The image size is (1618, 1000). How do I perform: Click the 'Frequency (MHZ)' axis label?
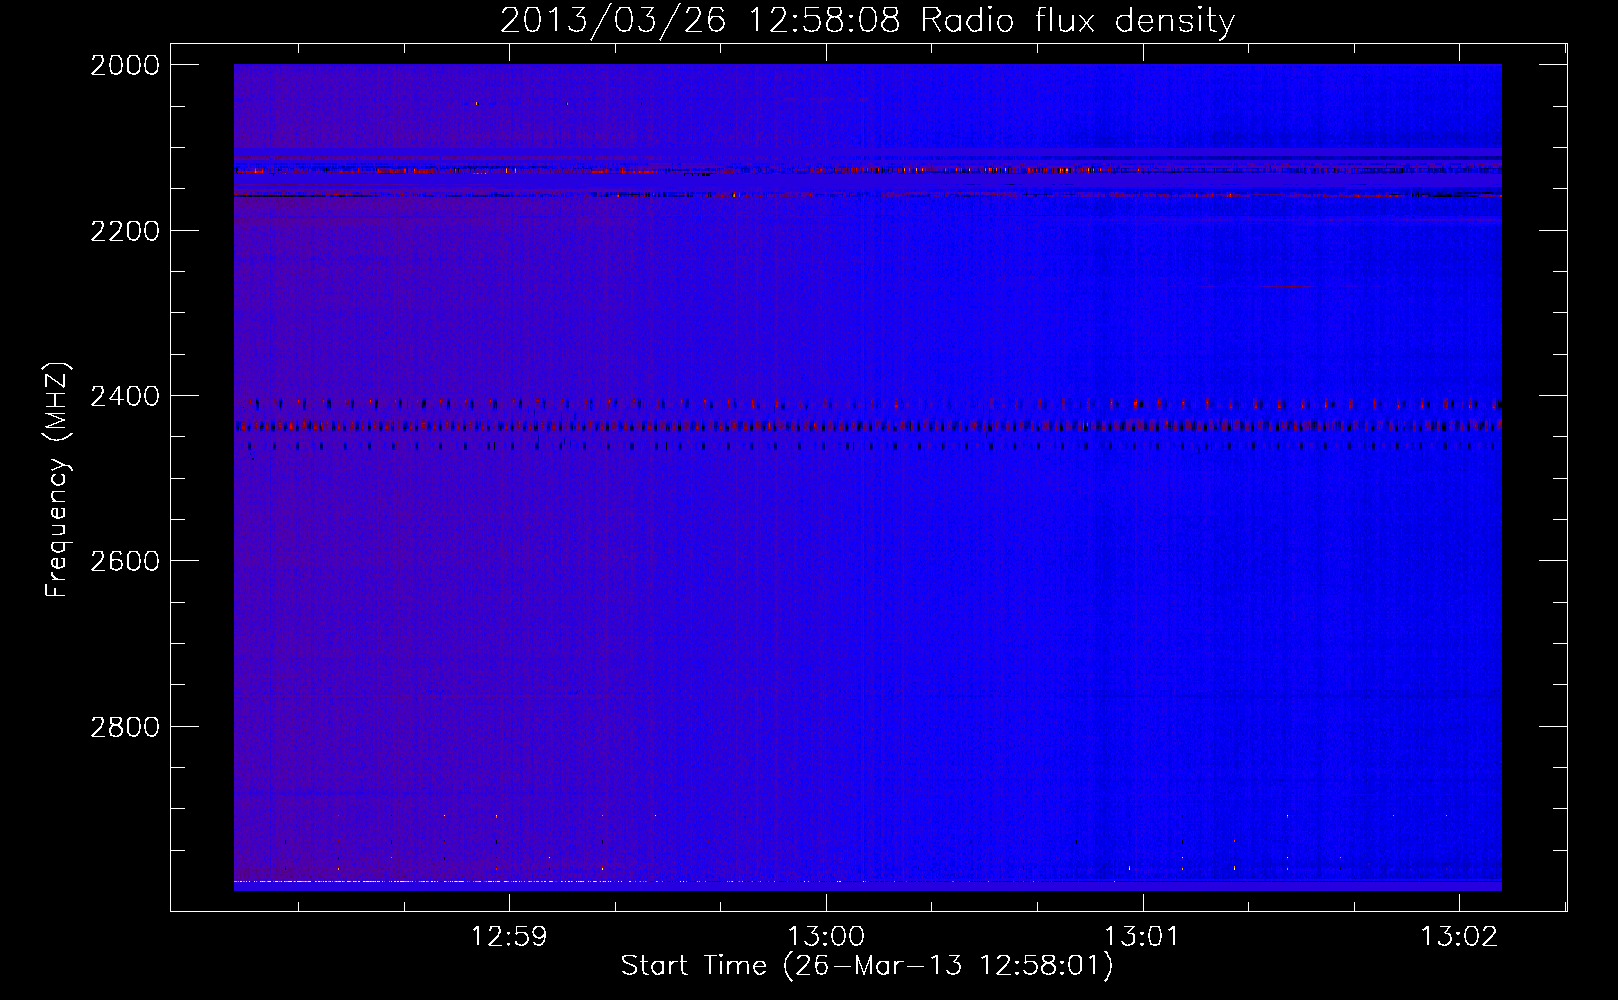(x=58, y=479)
